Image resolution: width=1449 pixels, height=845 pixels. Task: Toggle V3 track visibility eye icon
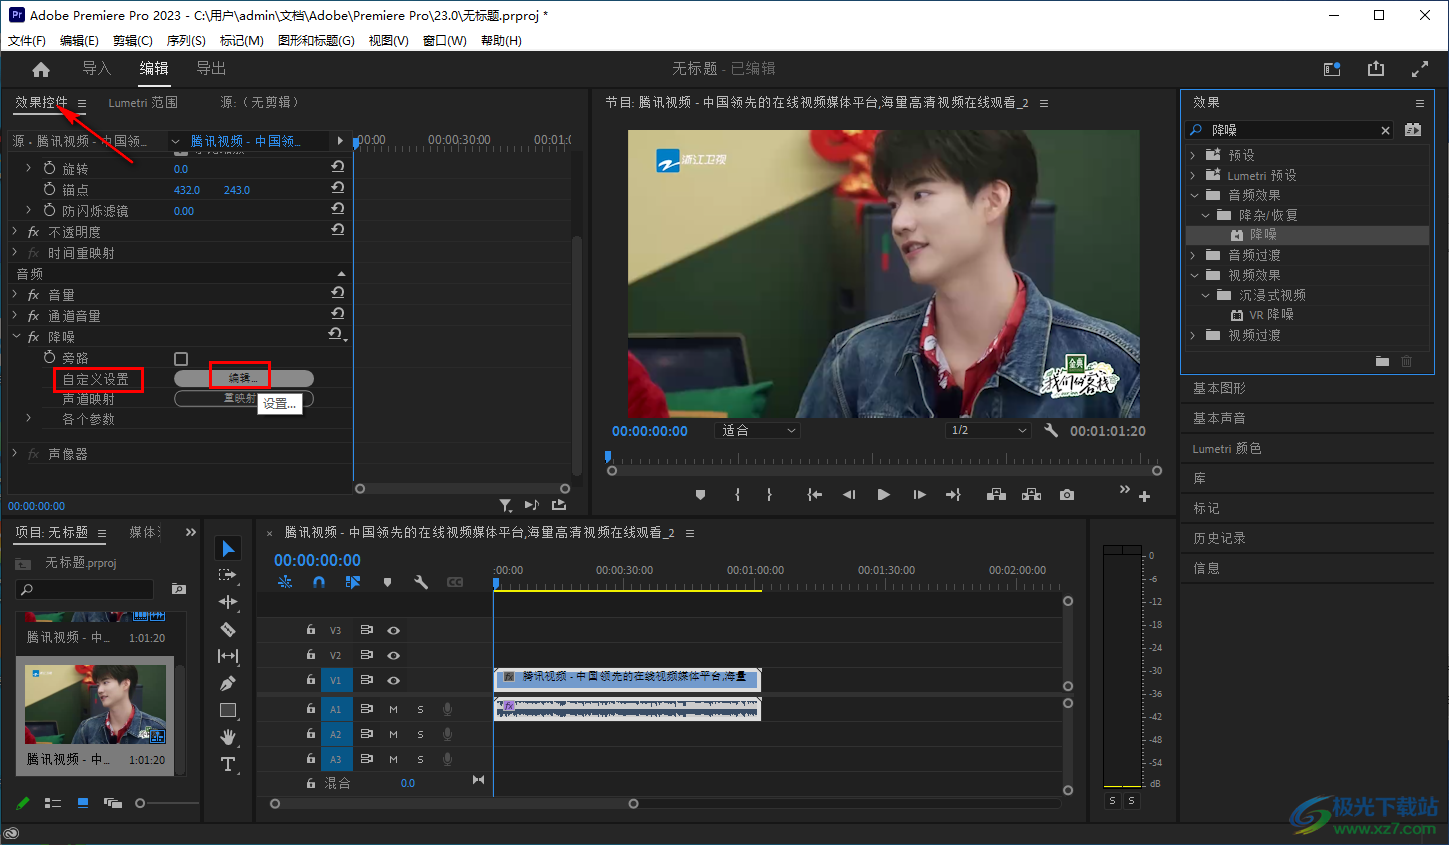click(x=394, y=630)
